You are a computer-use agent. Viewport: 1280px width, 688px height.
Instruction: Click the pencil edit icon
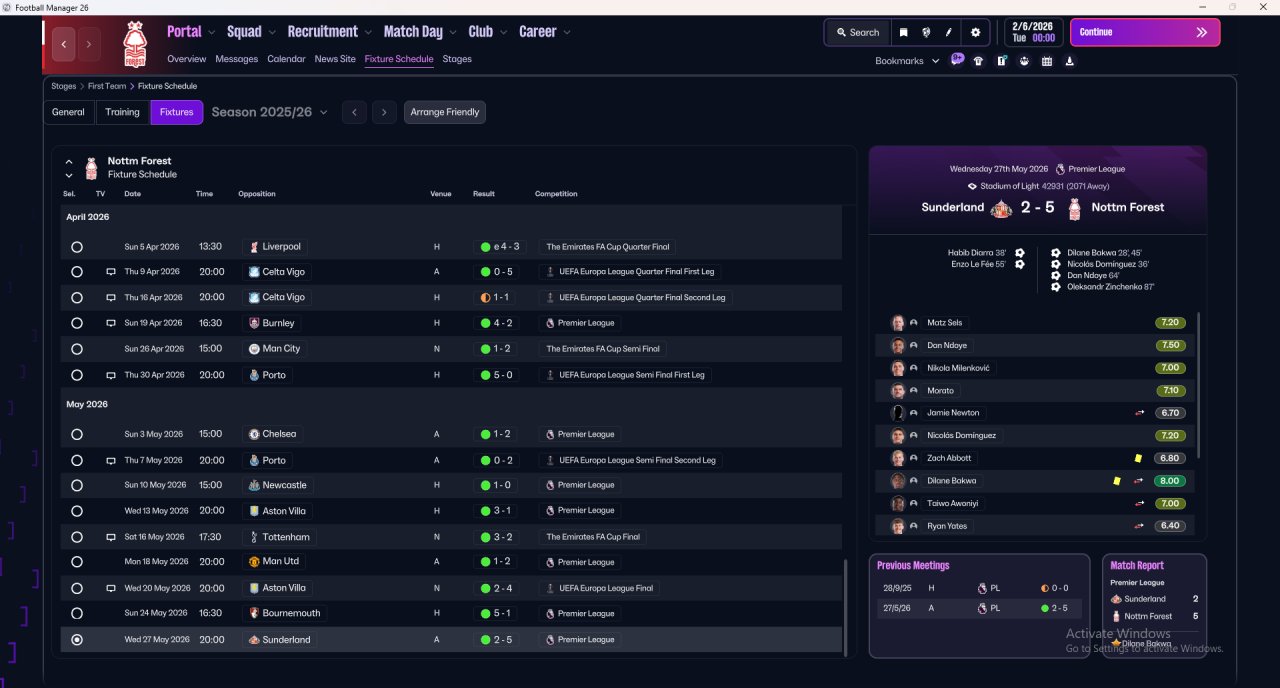[949, 32]
